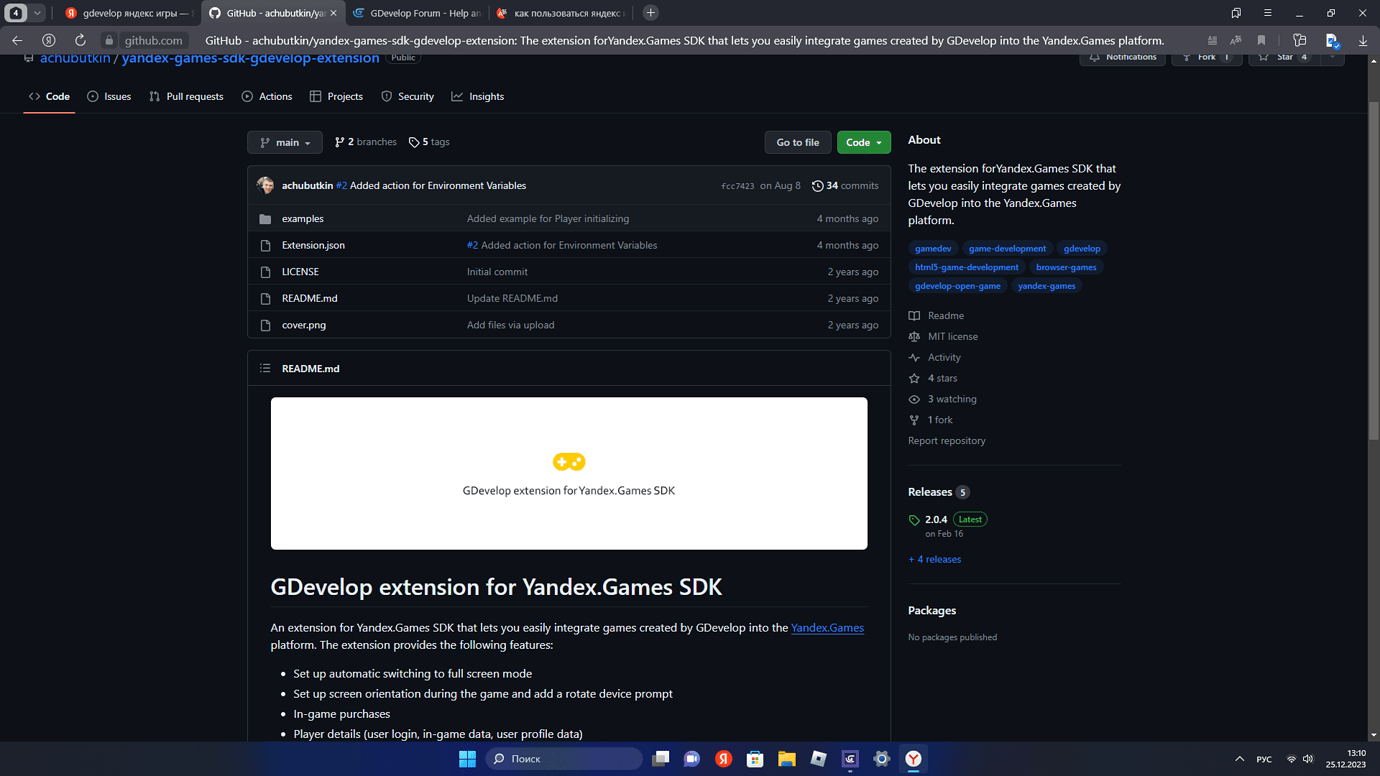
Task: Click the watching eye toggle showing 3 watching
Action: coord(913,398)
